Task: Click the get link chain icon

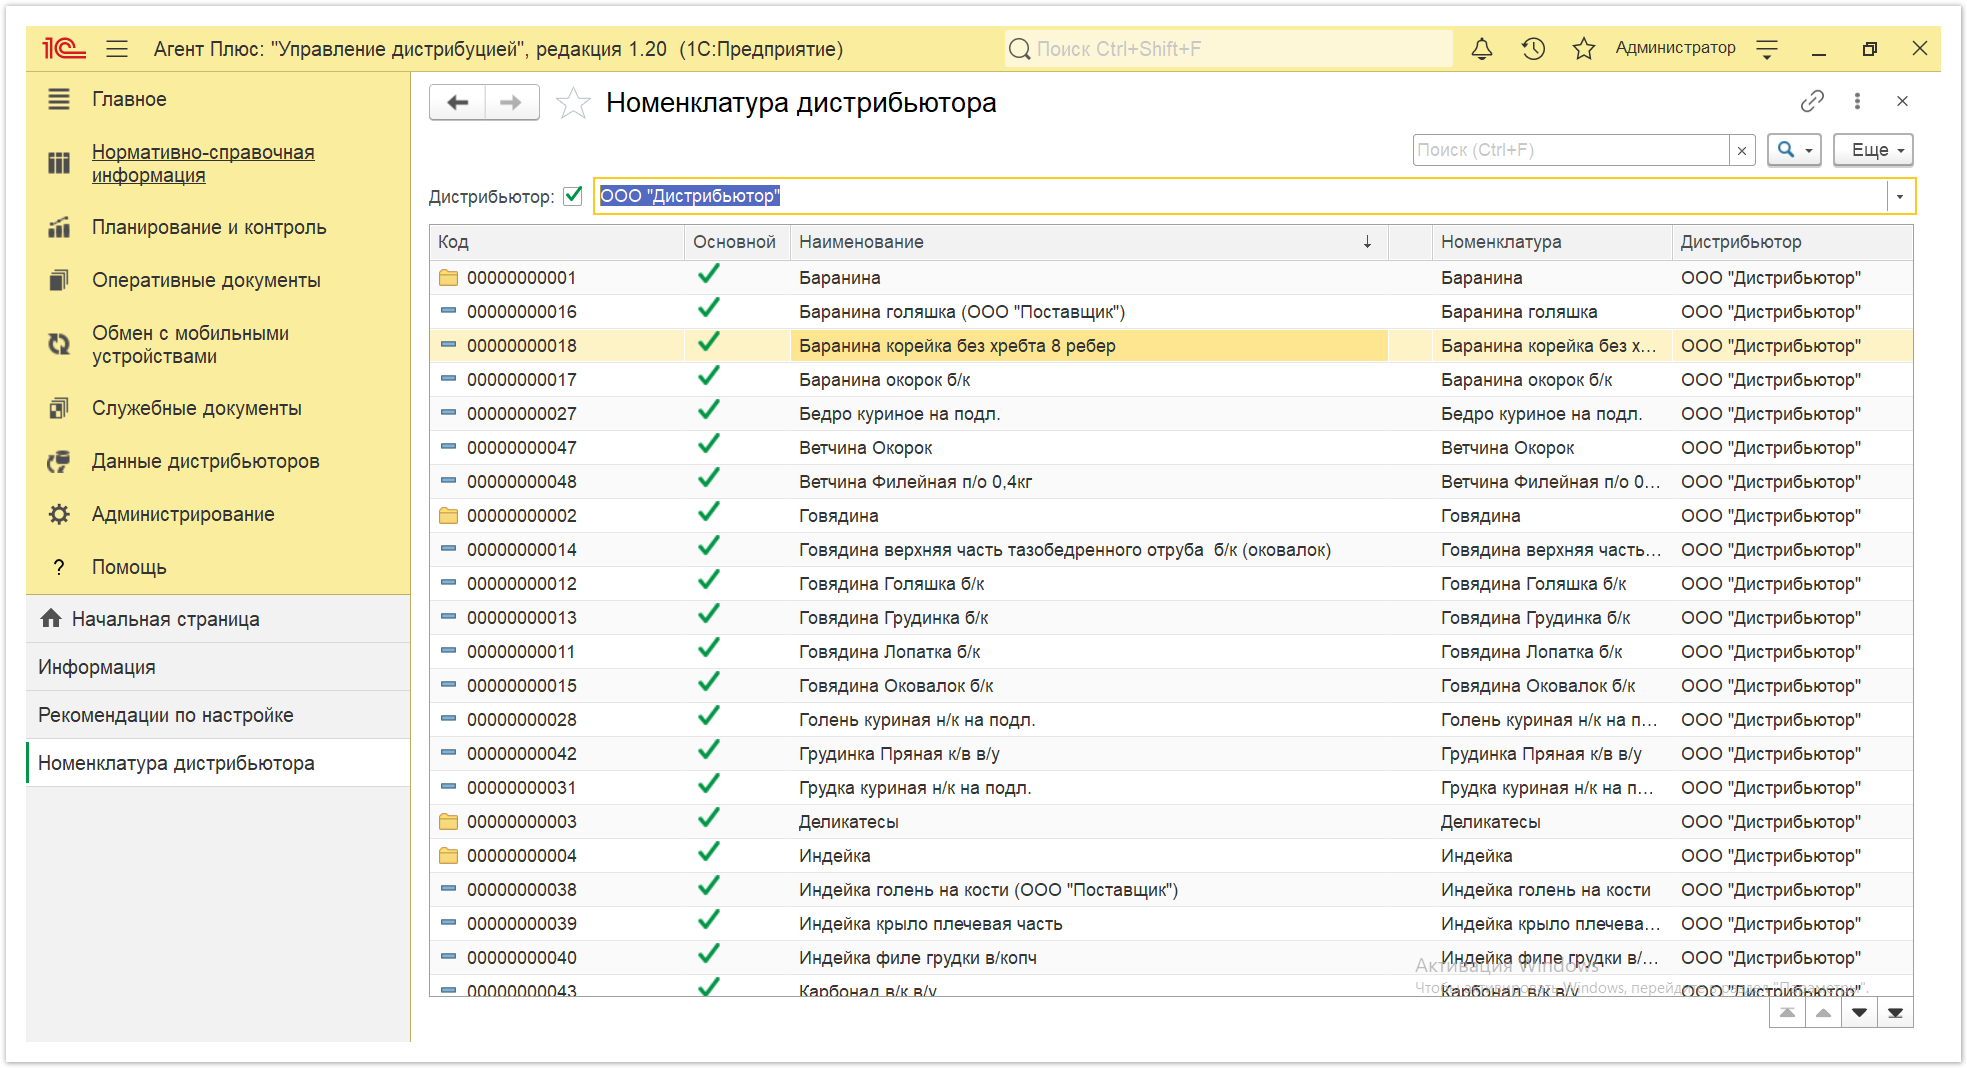Action: [1812, 101]
